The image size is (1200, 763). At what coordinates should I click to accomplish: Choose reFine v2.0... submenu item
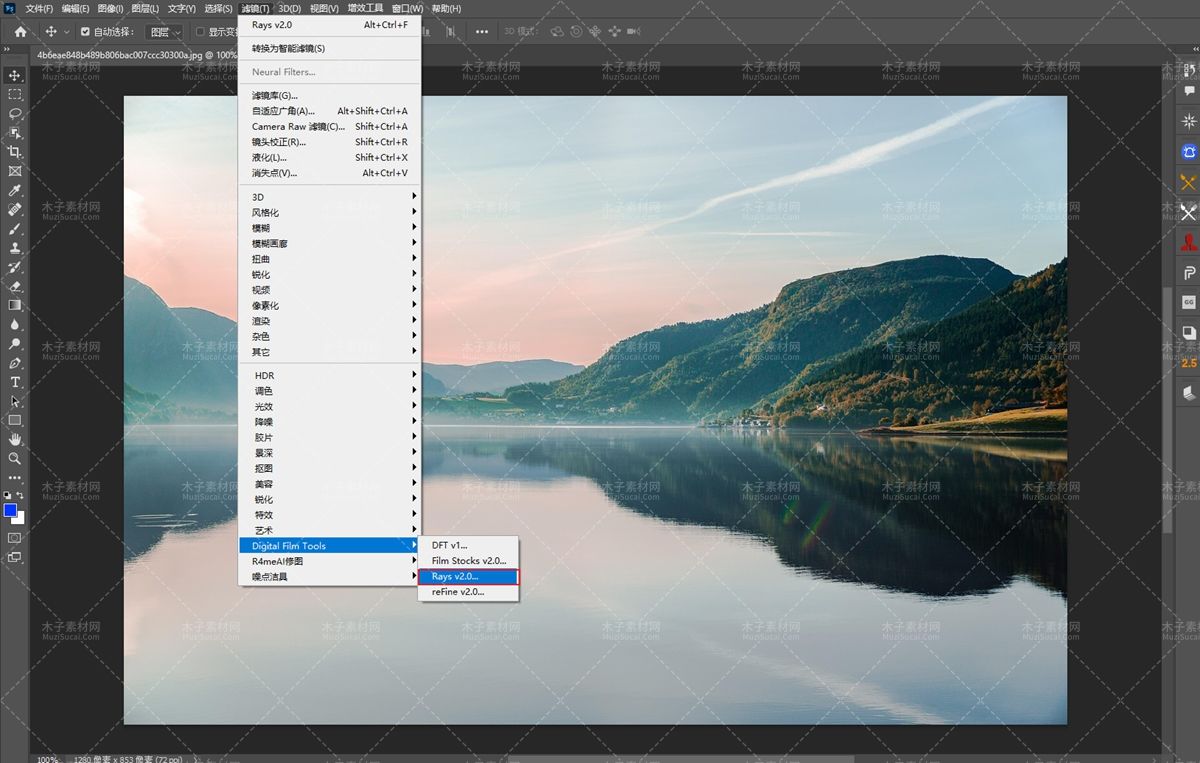tap(468, 592)
